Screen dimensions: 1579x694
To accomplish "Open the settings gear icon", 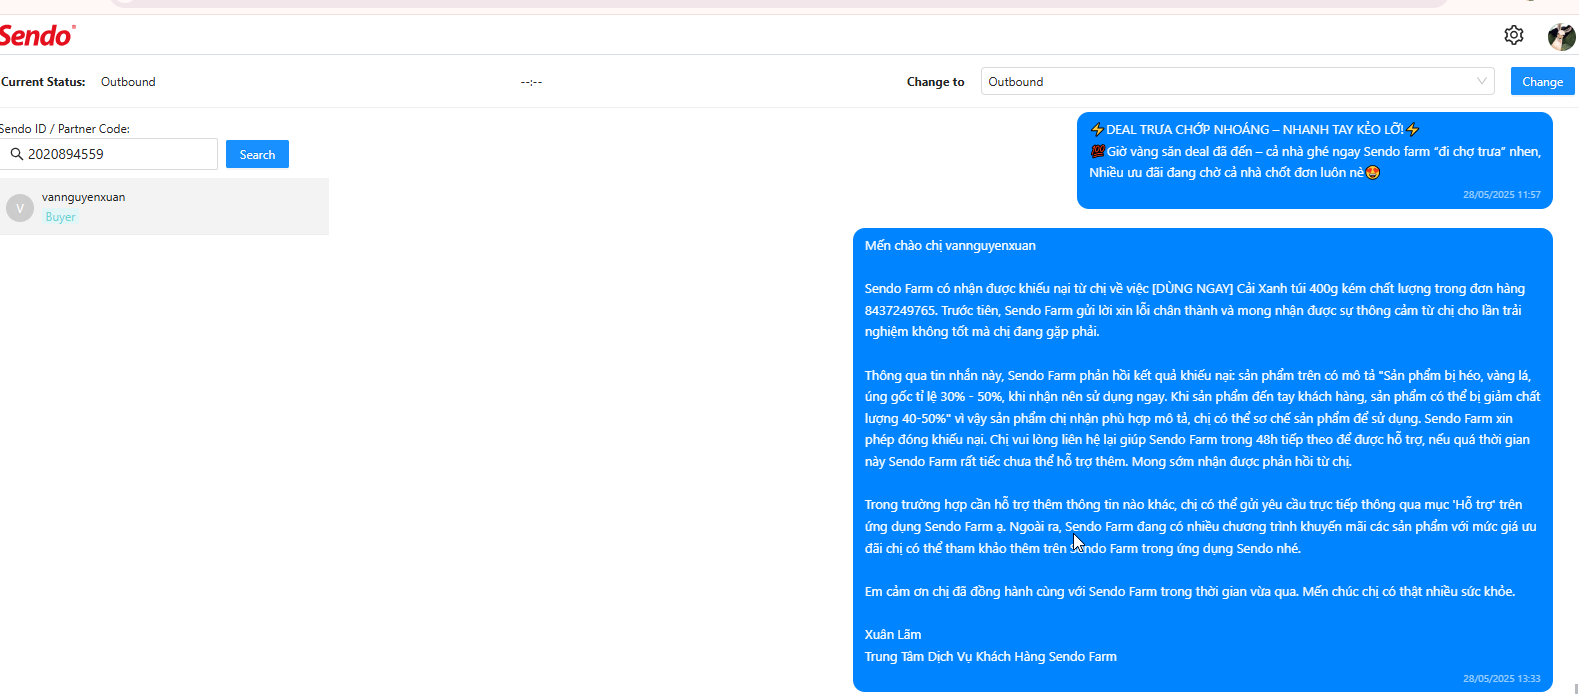I will [1514, 35].
